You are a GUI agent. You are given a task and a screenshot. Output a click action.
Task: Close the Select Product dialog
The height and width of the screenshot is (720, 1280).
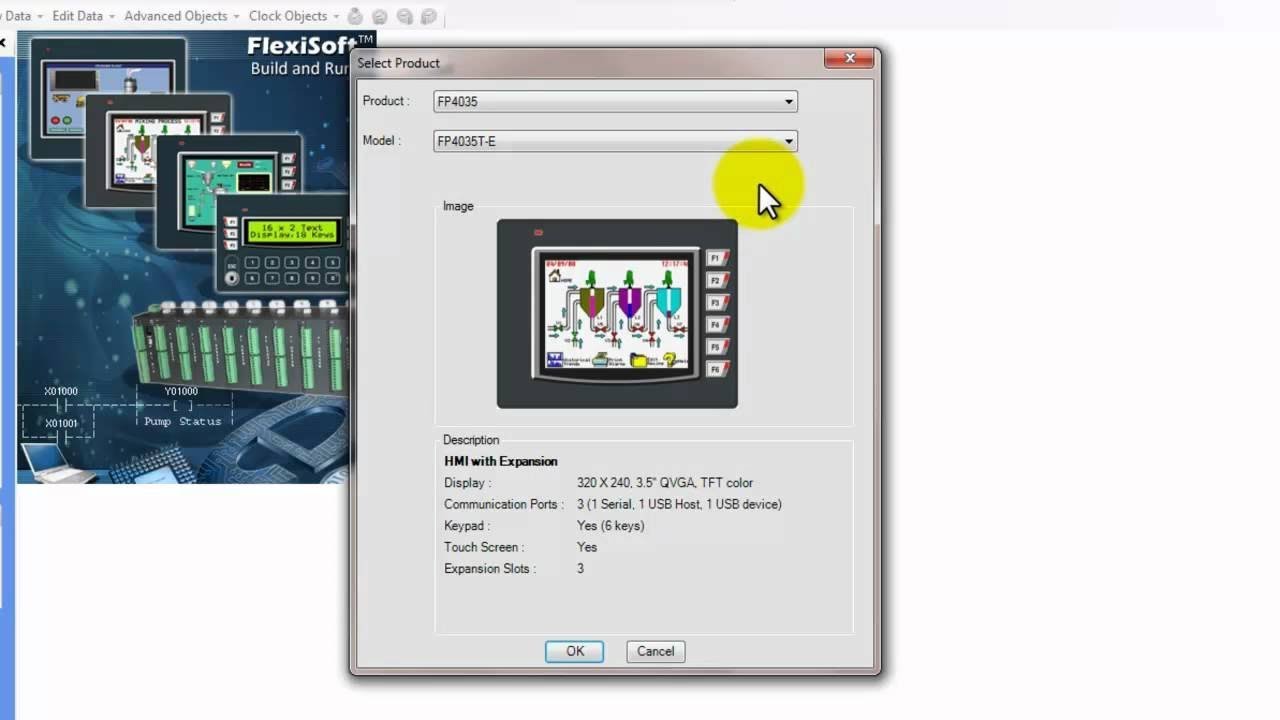tap(850, 58)
